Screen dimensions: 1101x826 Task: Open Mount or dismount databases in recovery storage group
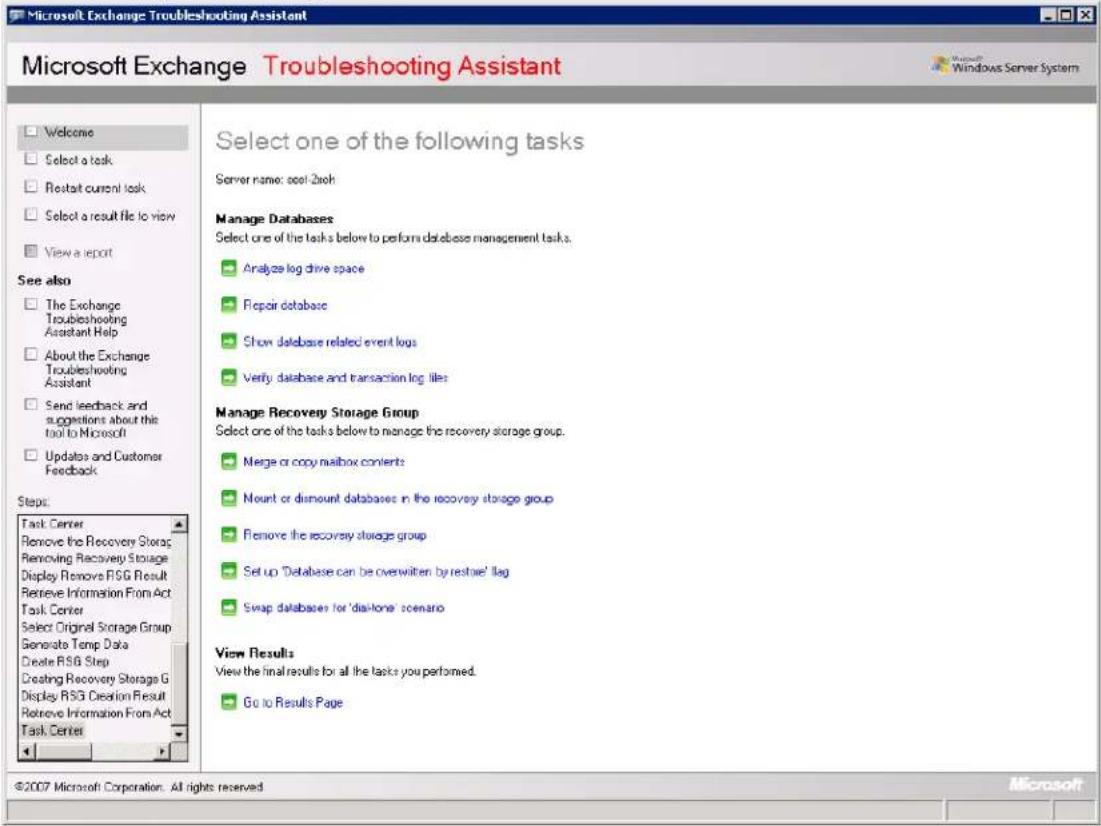[398, 498]
